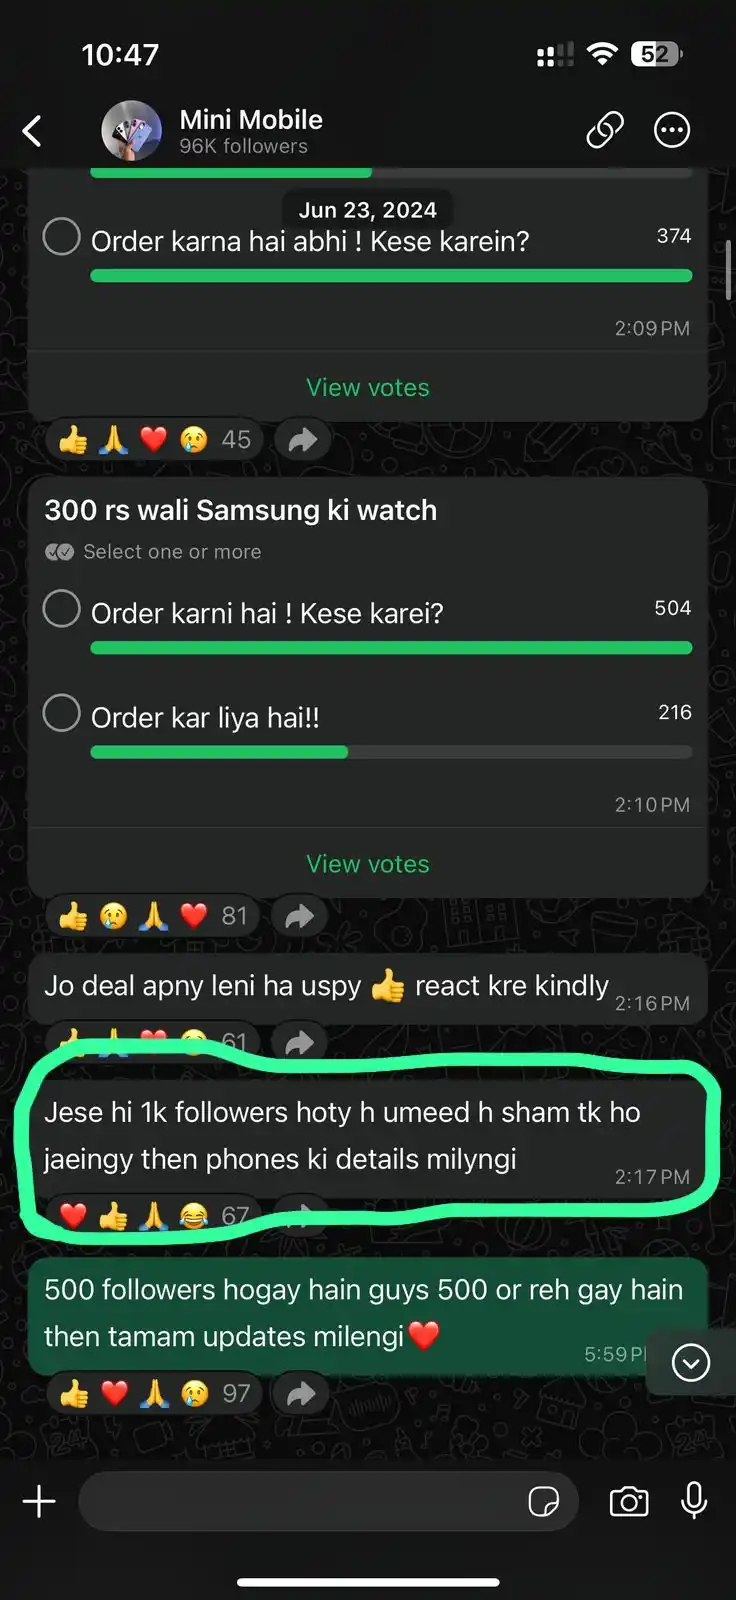Open reactions summary showing 81
This screenshot has width=736, height=1600.
click(x=154, y=916)
